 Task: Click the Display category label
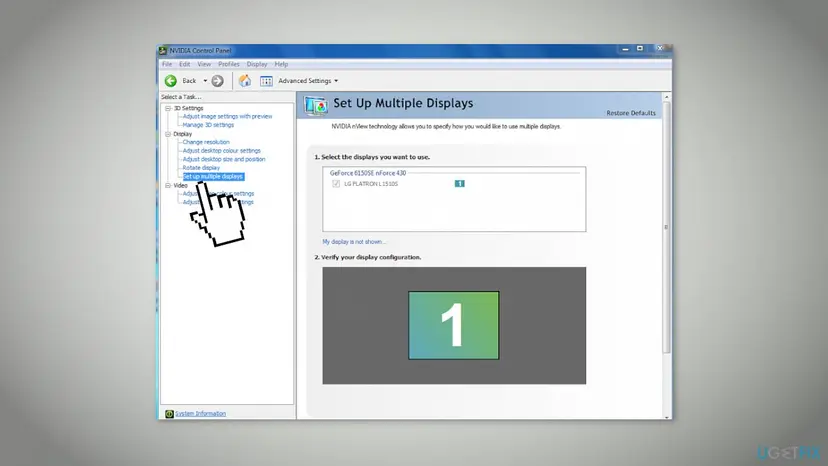(x=183, y=134)
